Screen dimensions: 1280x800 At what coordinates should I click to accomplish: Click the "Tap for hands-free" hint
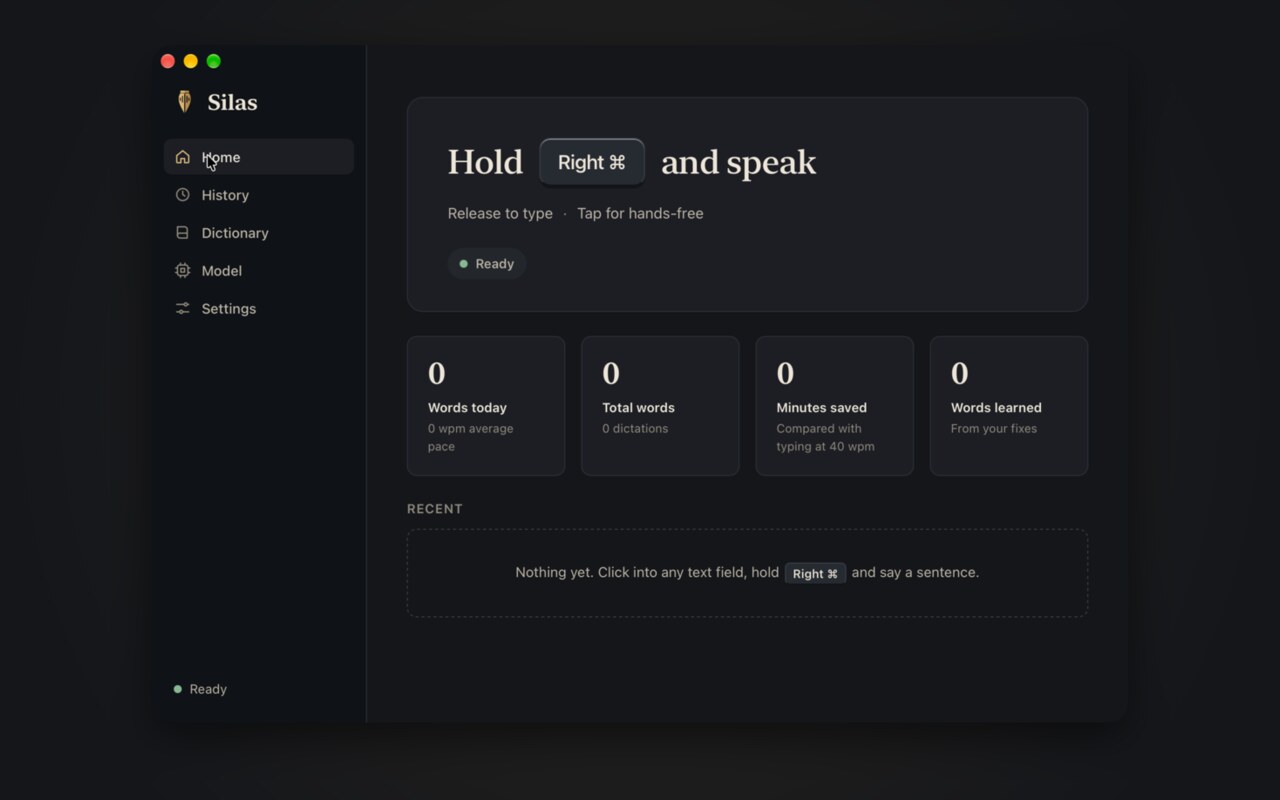coord(640,213)
